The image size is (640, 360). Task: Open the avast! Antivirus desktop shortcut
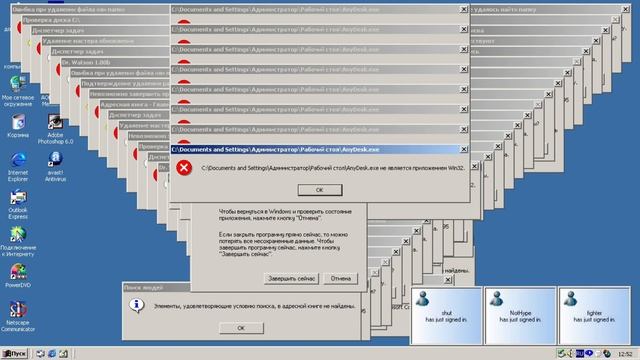coord(55,167)
